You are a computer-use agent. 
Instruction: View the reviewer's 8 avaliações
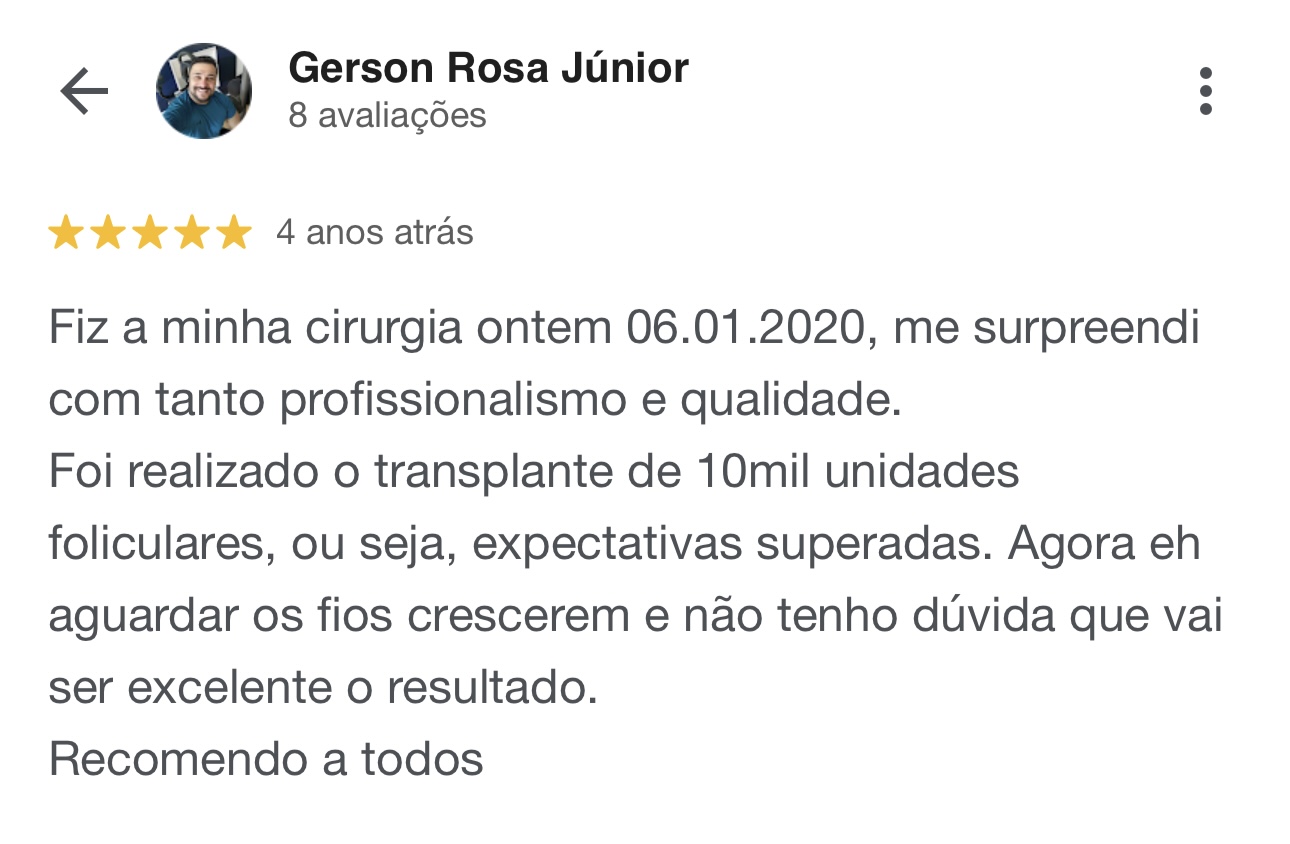(387, 116)
